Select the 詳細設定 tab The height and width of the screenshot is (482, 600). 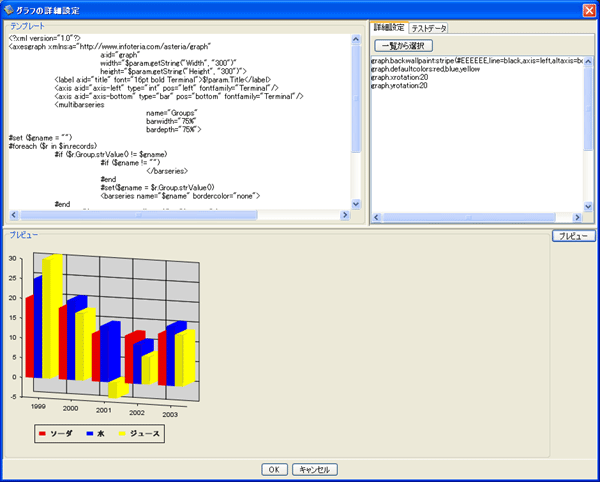click(388, 27)
